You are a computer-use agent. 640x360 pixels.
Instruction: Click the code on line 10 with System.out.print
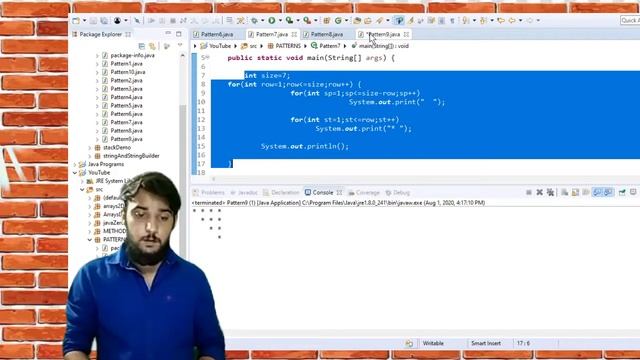[397, 102]
